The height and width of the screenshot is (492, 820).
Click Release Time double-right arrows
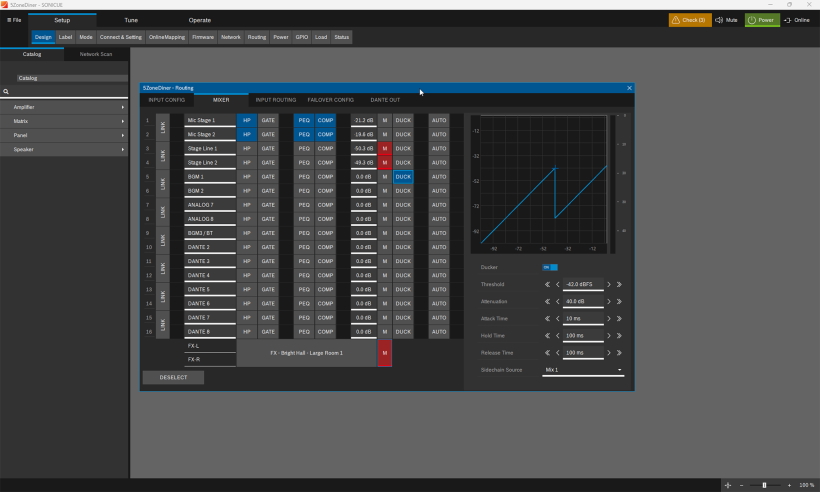(x=619, y=353)
